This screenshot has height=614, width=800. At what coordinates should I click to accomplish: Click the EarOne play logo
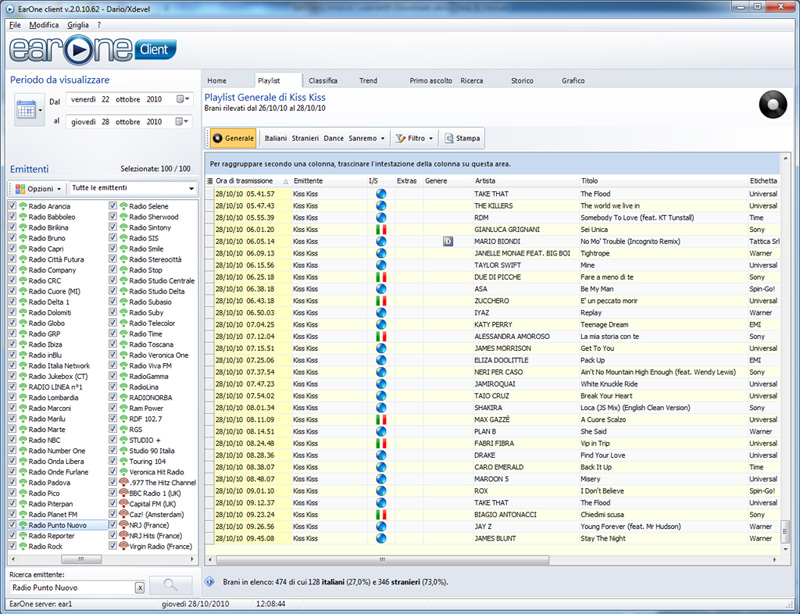(x=79, y=50)
